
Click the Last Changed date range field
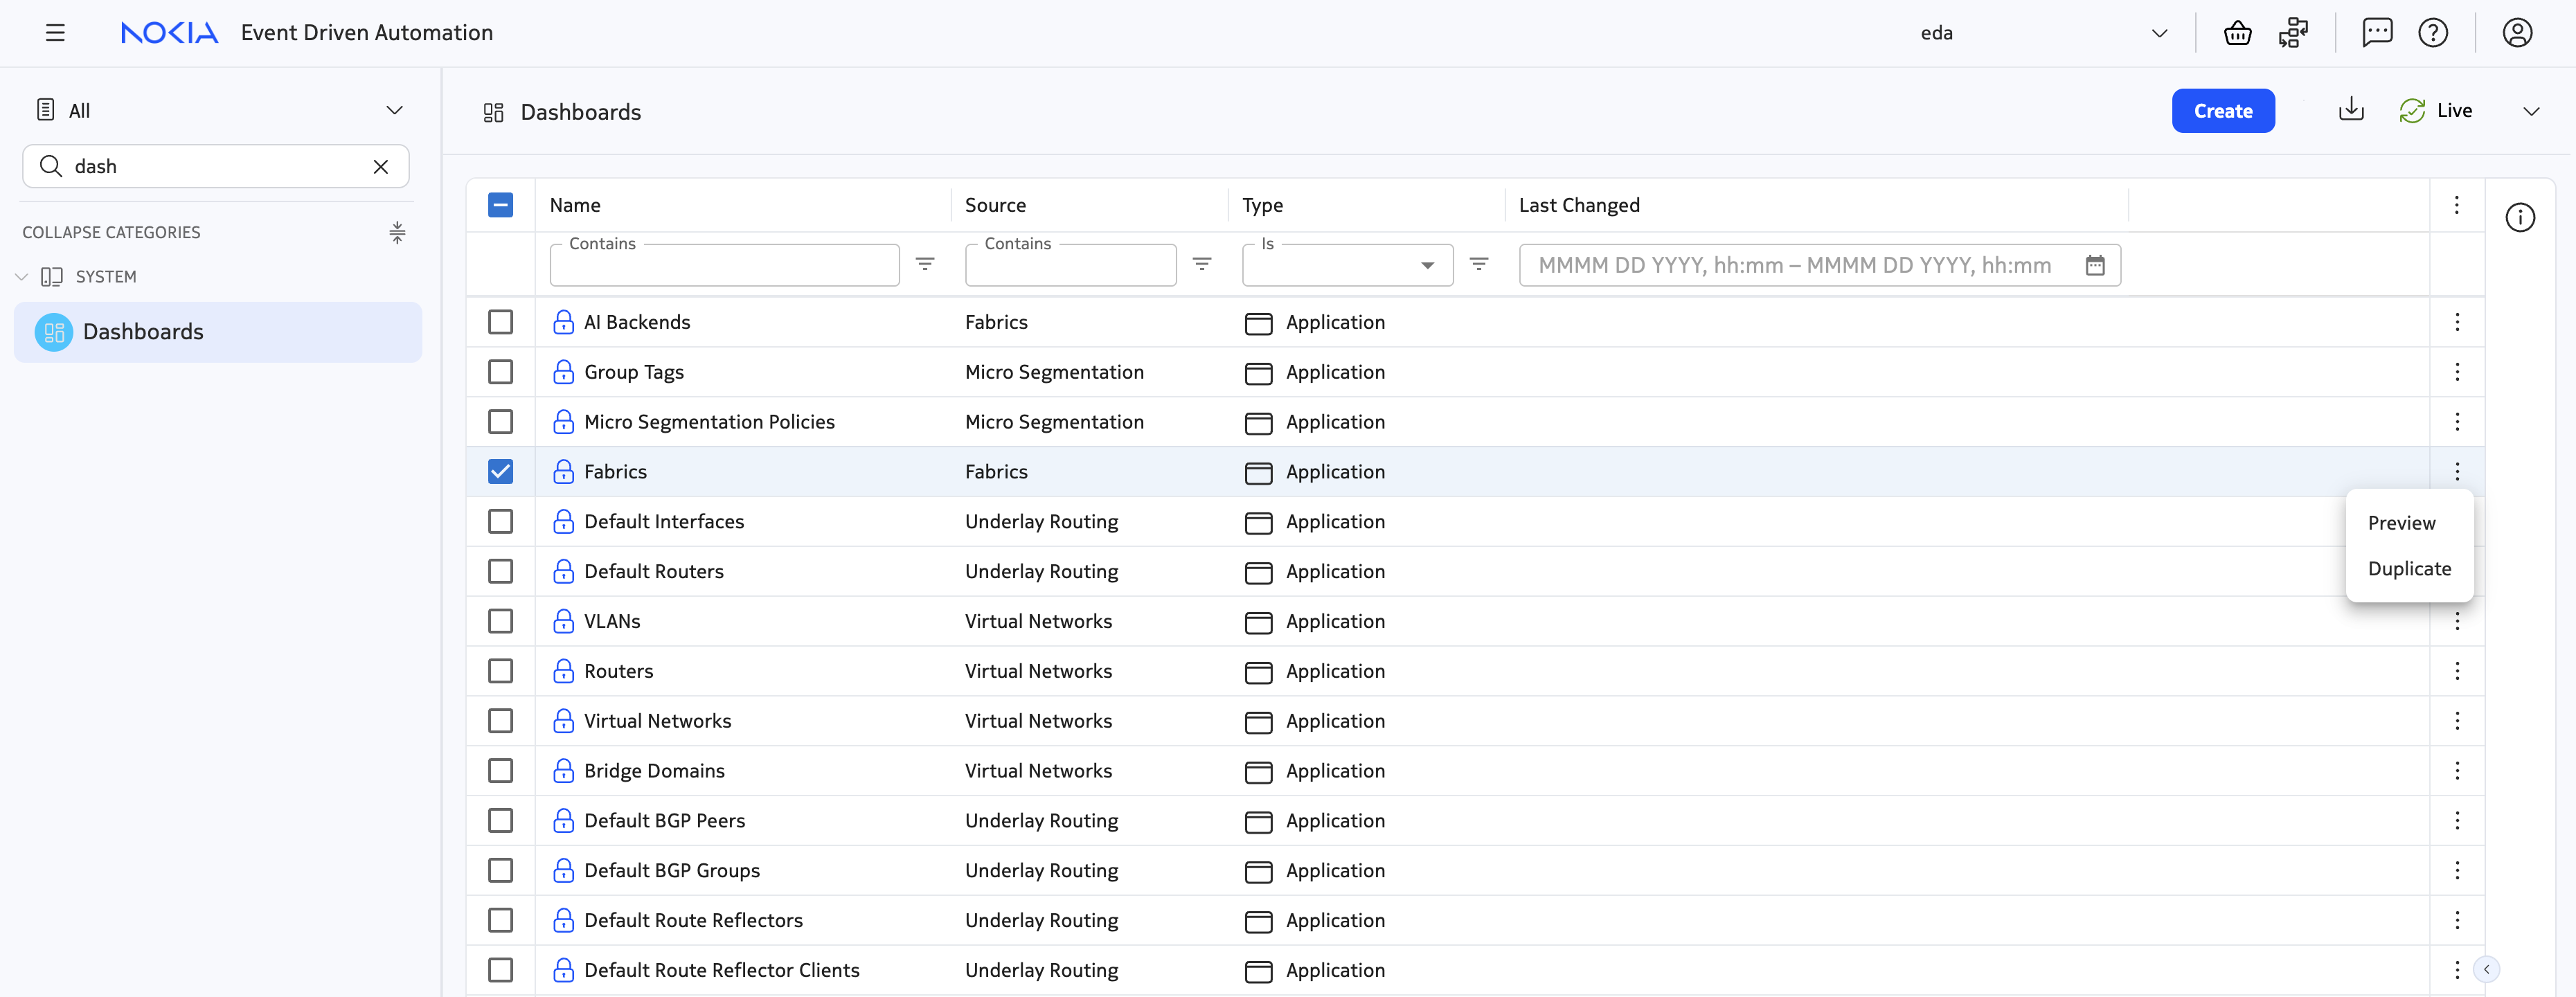(x=1819, y=265)
